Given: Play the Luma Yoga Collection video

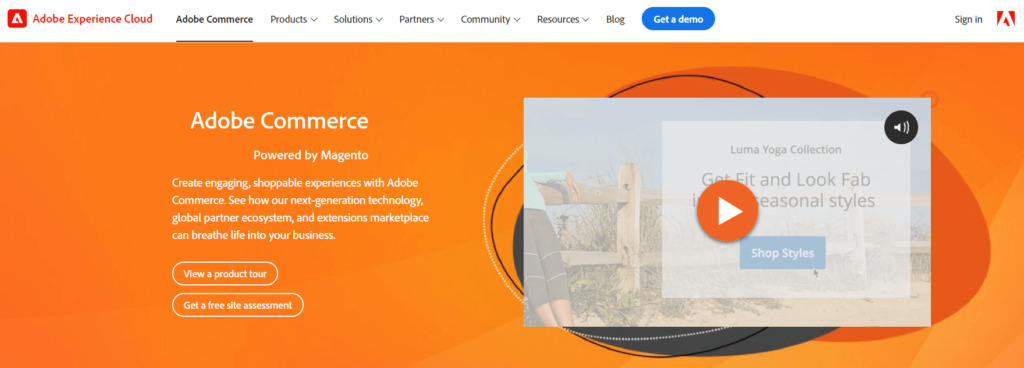Looking at the screenshot, I should point(728,211).
